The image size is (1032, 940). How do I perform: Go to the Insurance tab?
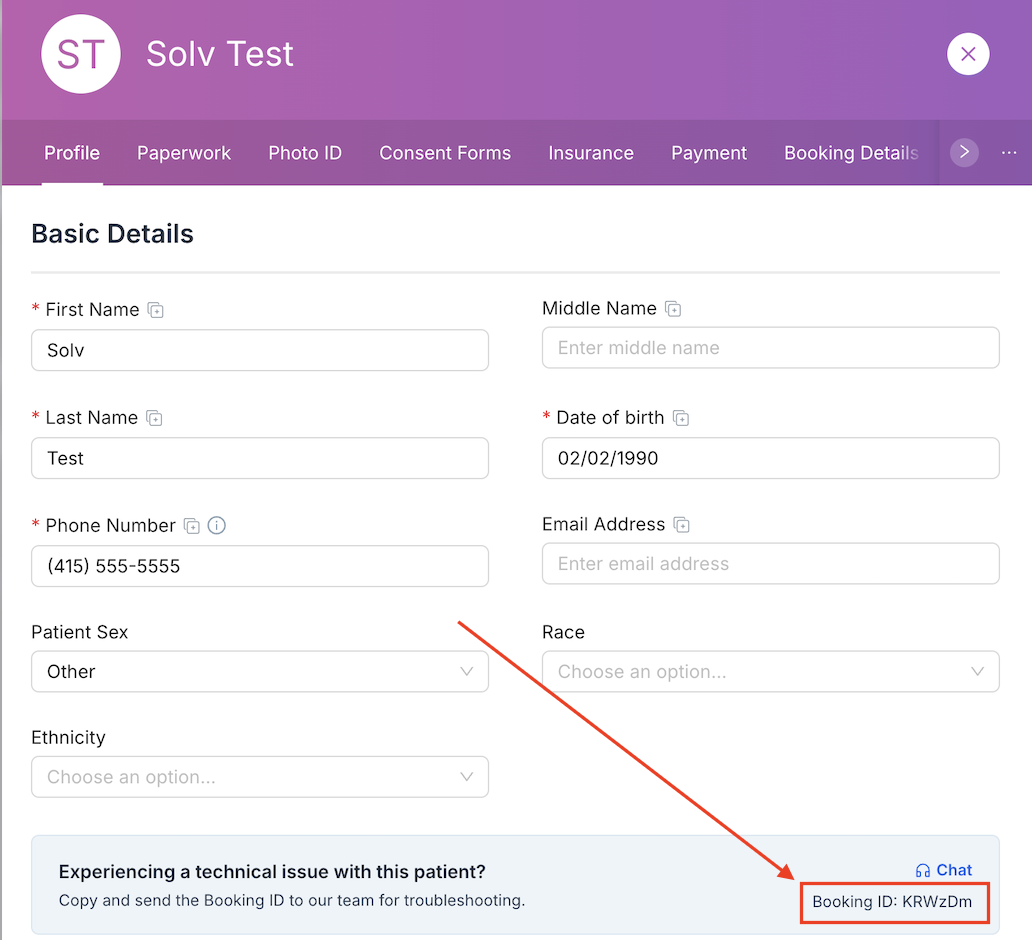click(x=591, y=153)
